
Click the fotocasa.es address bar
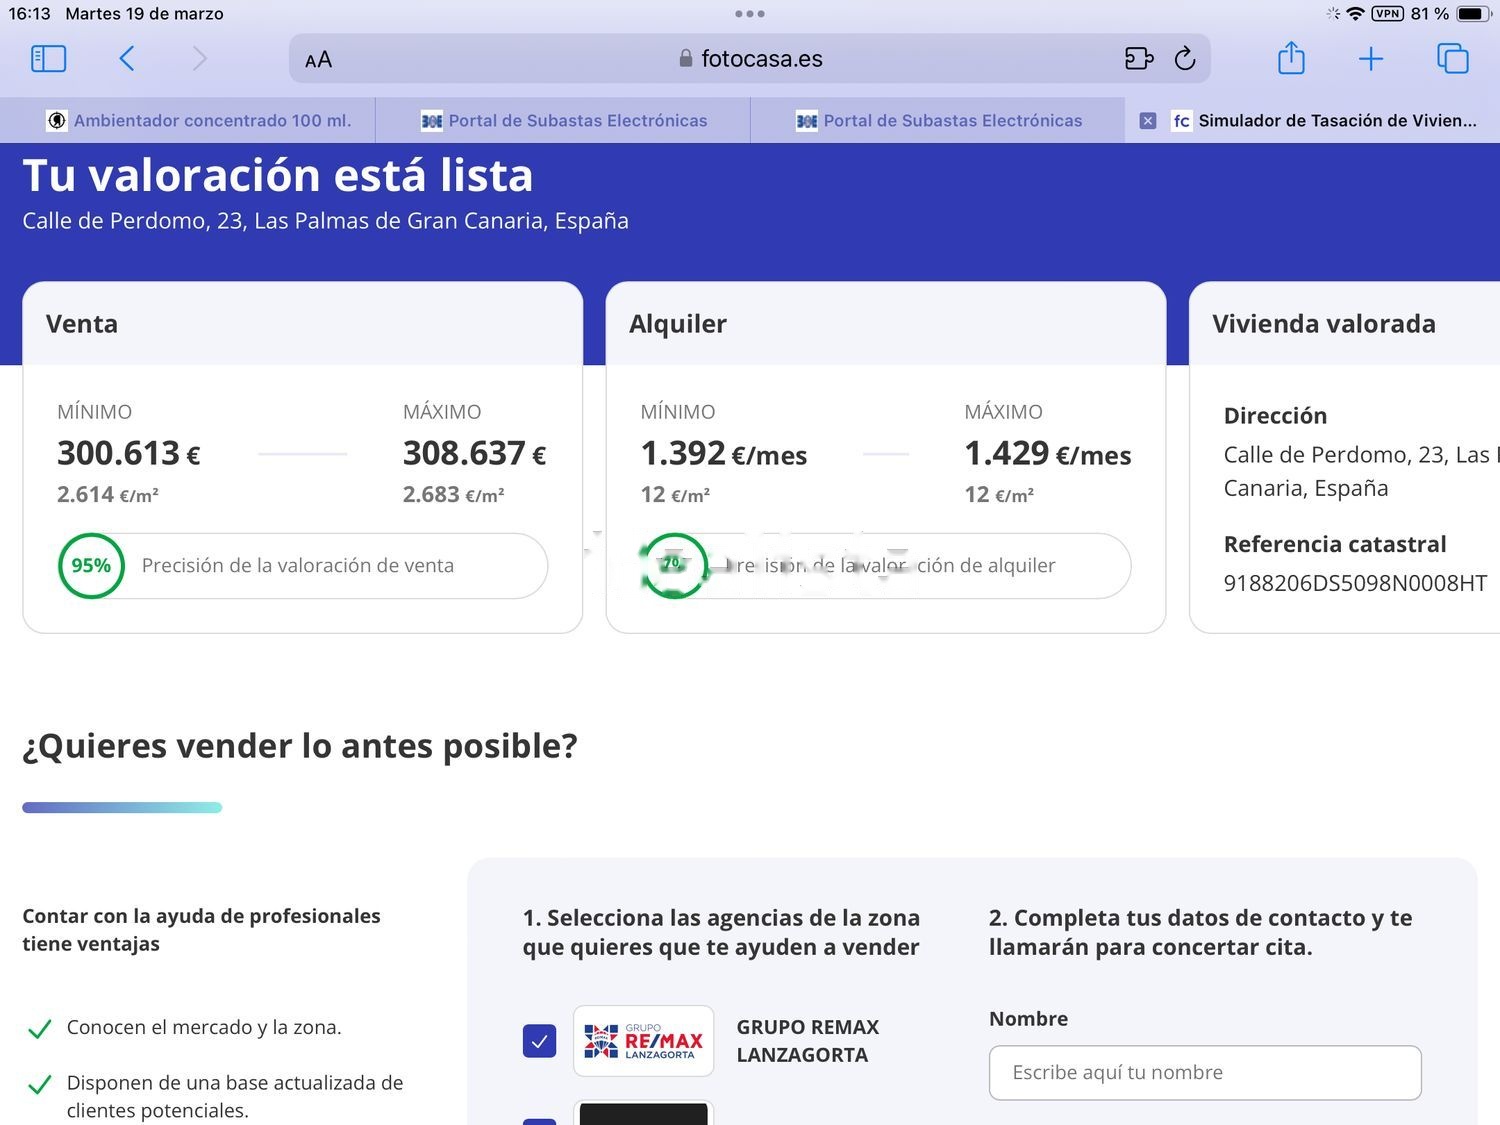(x=750, y=59)
